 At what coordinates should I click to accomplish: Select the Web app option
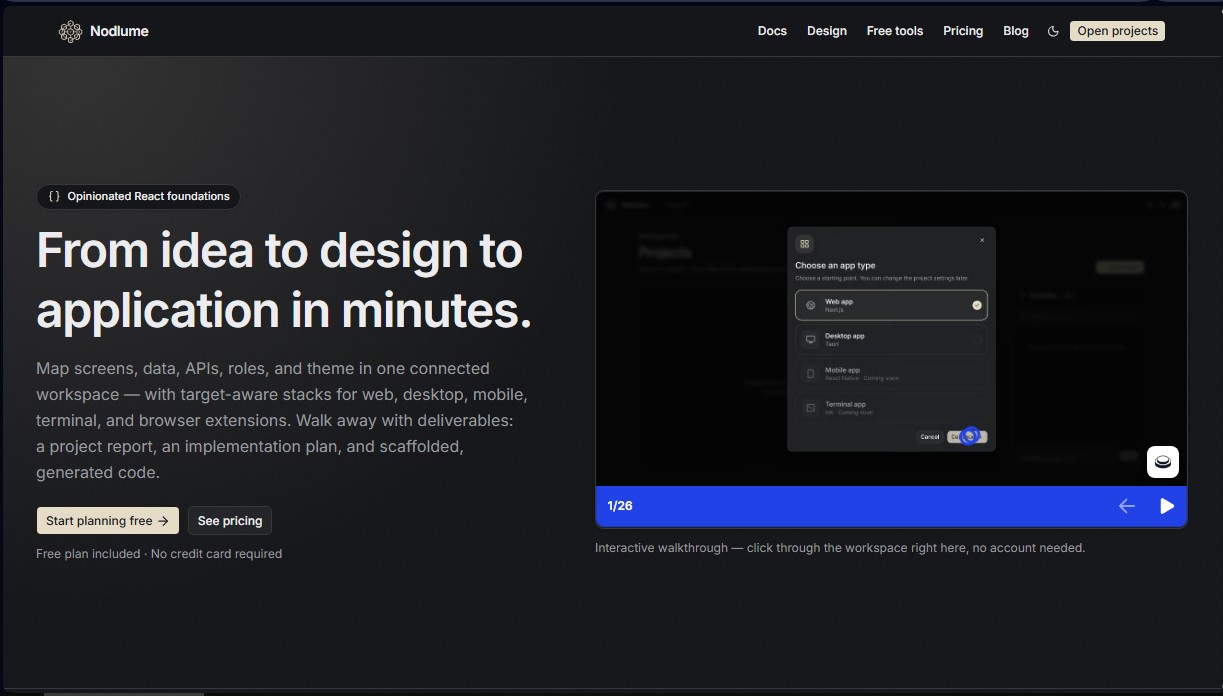891,305
